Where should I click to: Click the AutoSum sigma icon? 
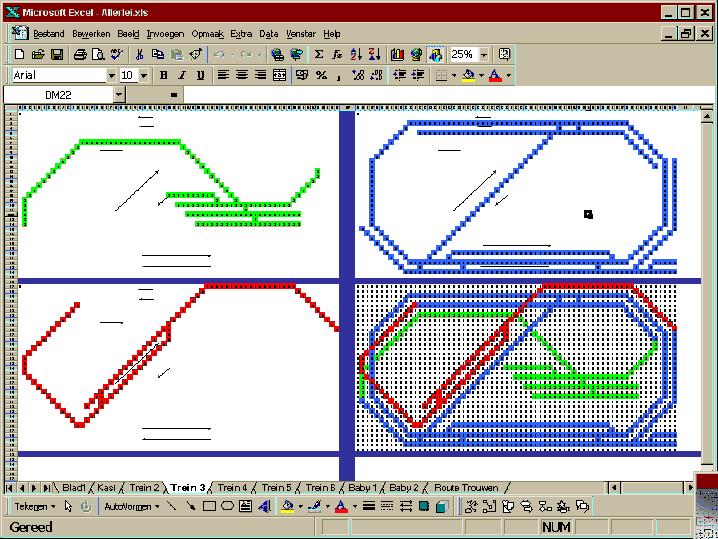coord(319,54)
